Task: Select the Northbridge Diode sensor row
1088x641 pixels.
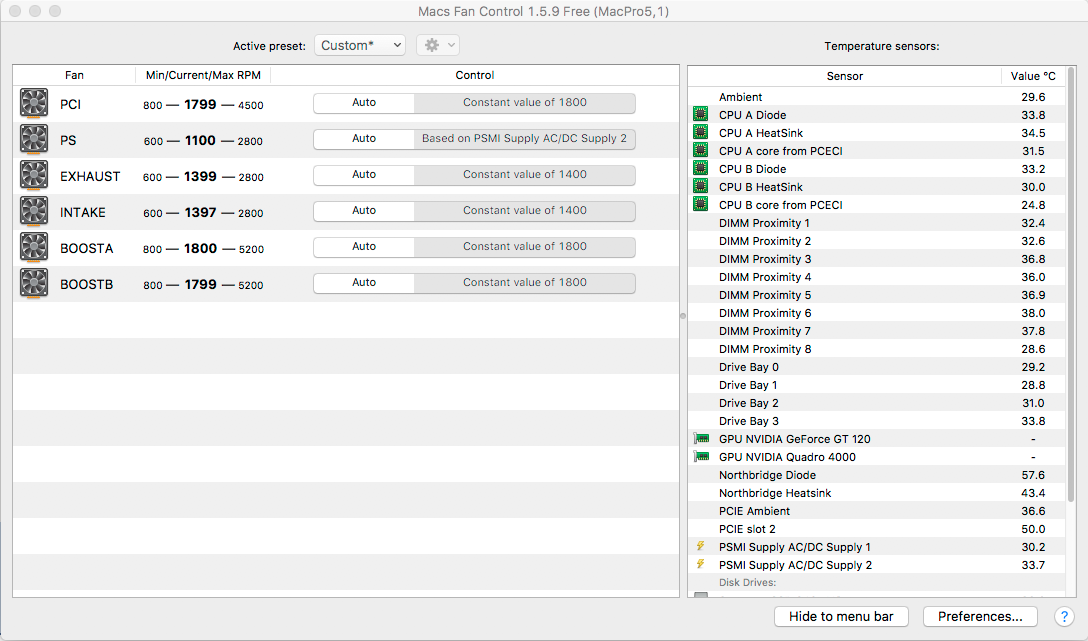Action: point(876,475)
